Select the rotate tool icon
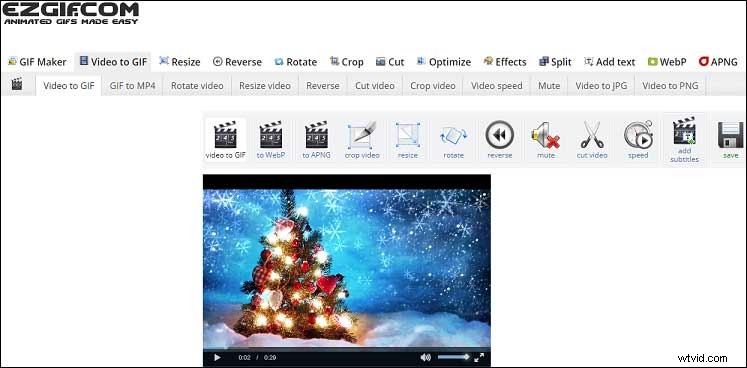This screenshot has width=747, height=368. point(454,140)
